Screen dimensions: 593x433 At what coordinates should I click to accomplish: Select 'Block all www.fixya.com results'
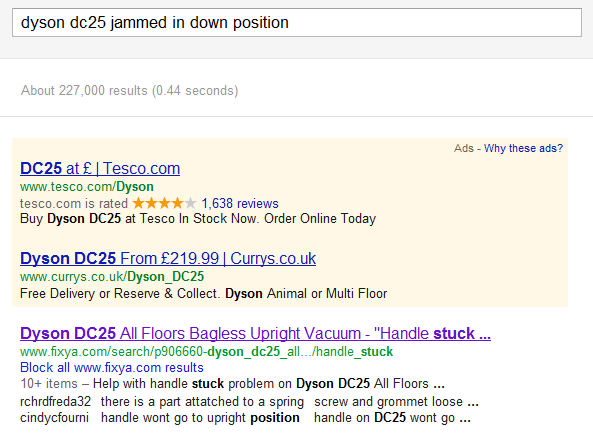click(x=112, y=368)
